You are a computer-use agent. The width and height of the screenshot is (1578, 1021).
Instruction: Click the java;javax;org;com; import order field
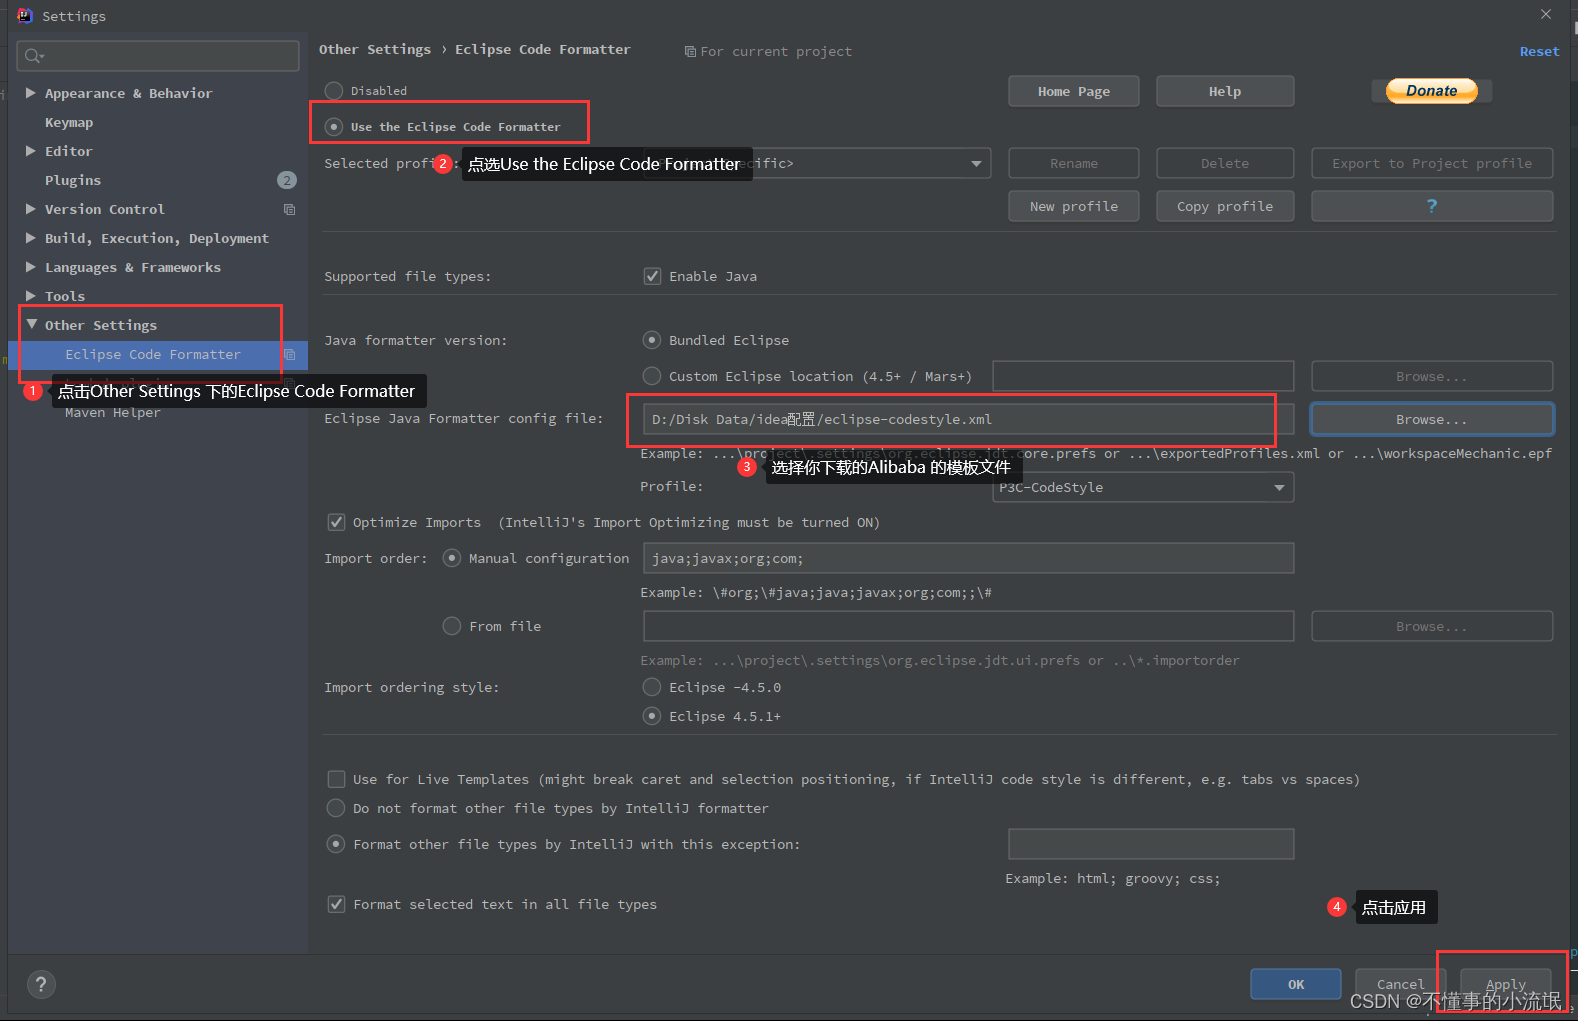pyautogui.click(x=968, y=558)
